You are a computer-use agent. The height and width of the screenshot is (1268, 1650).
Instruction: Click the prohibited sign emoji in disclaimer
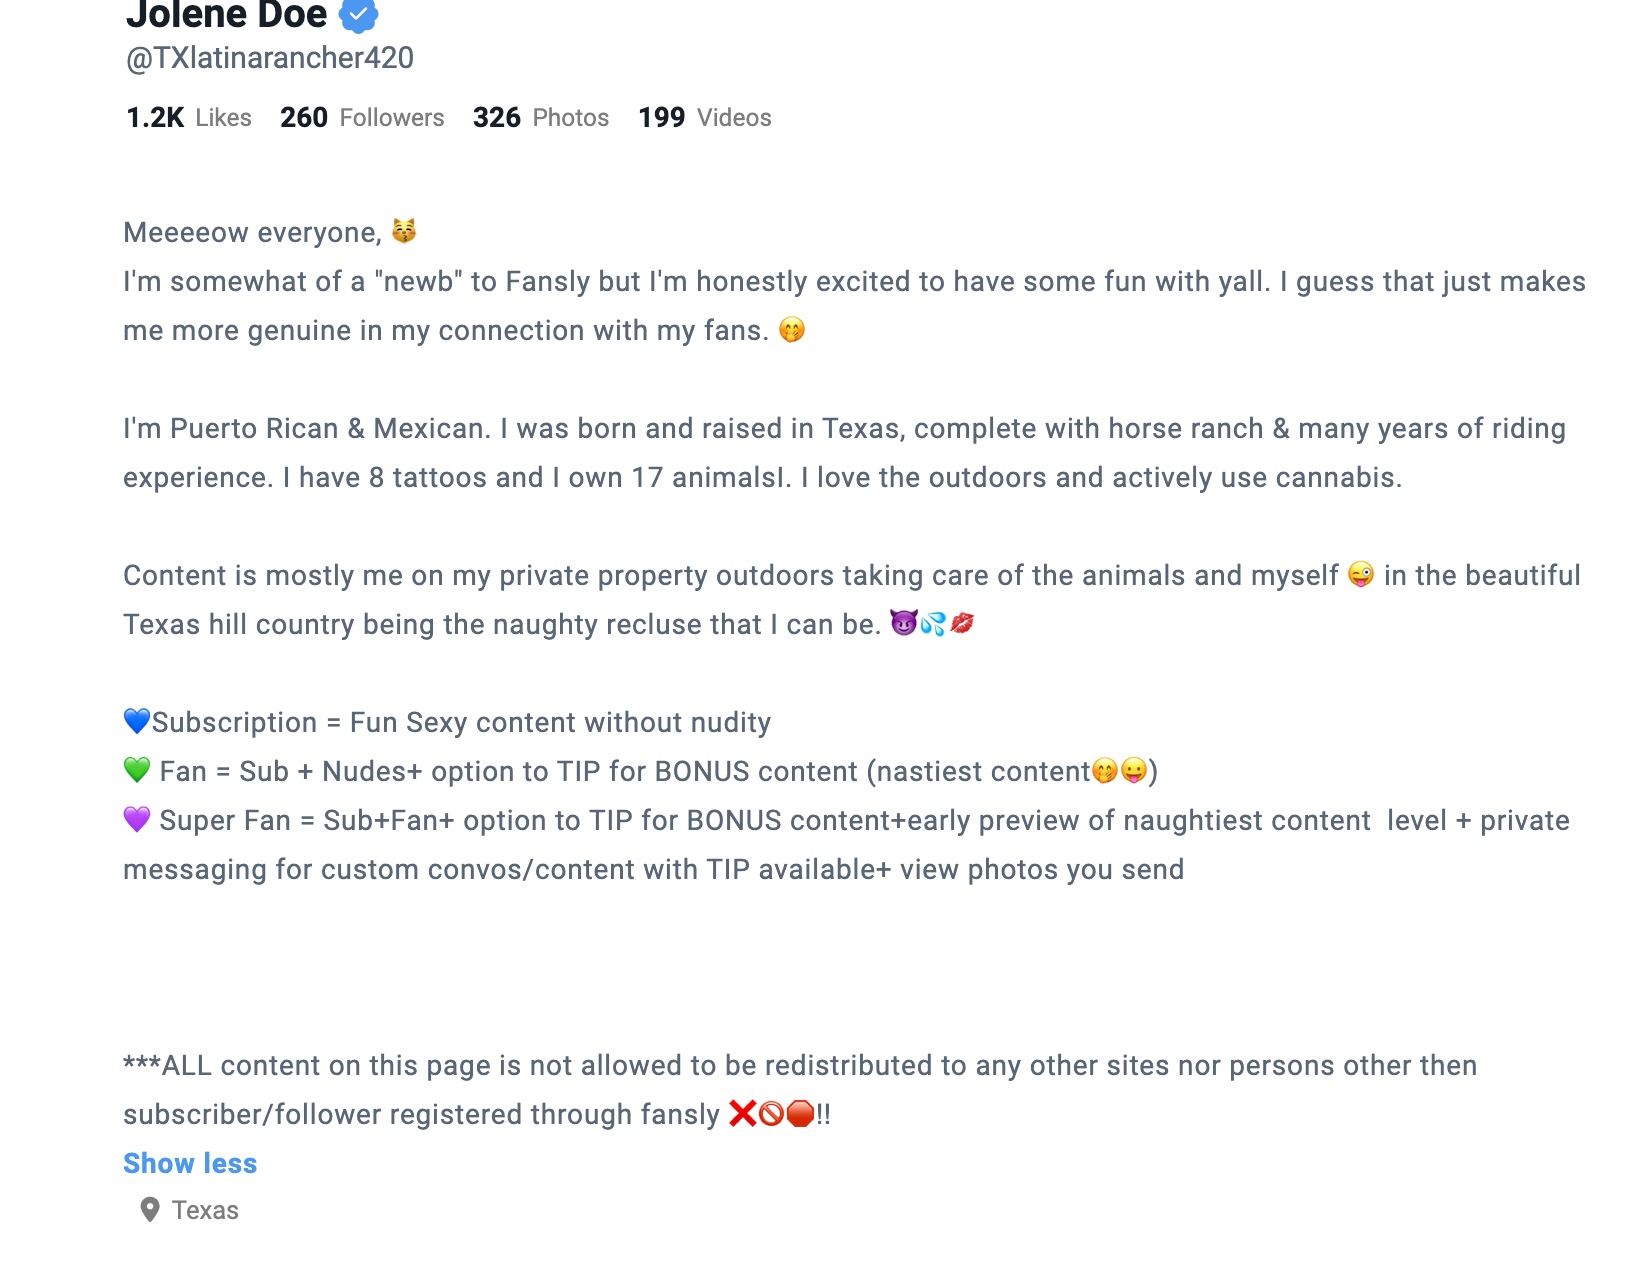772,1113
